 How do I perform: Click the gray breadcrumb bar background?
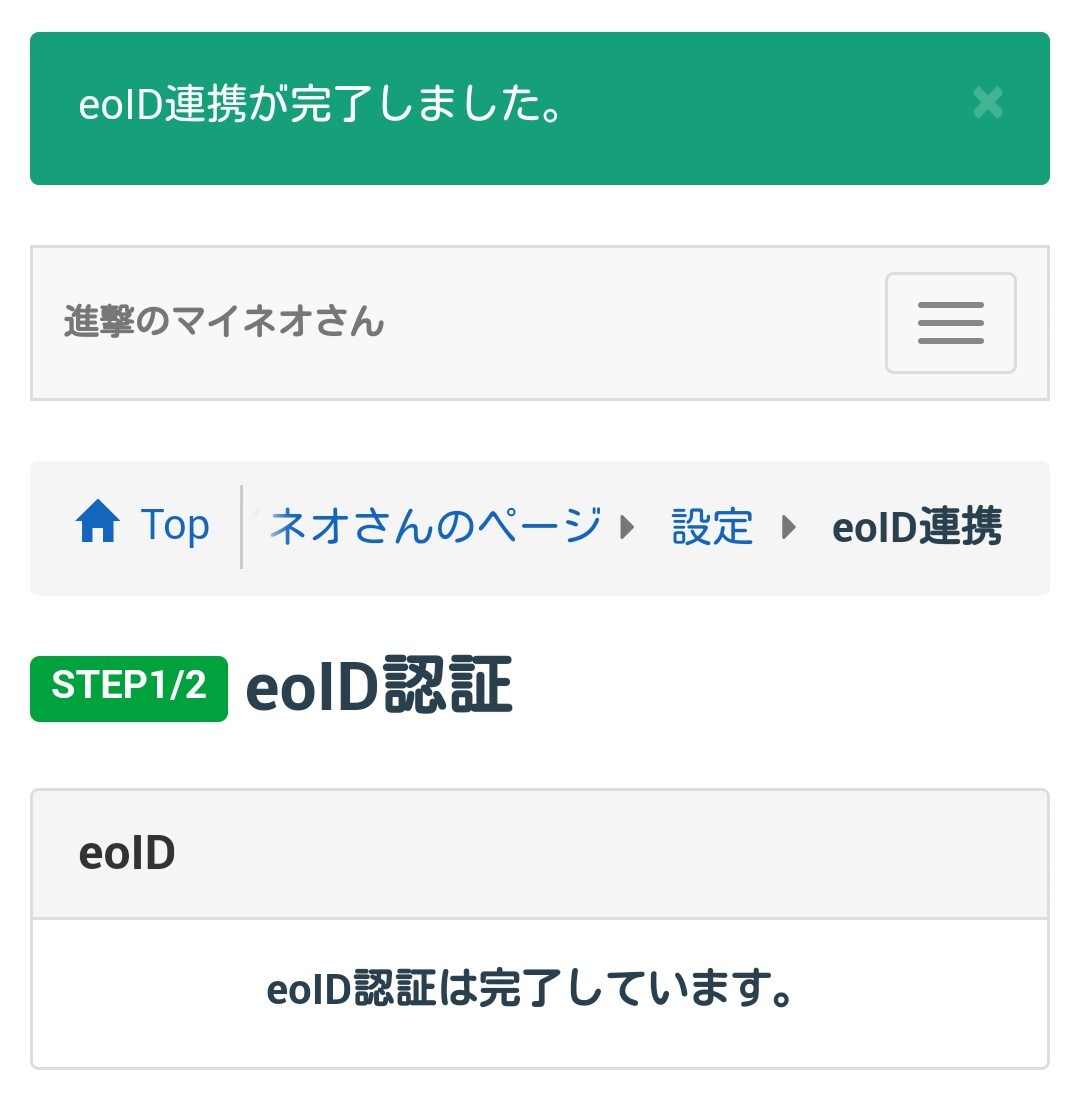coord(540,580)
